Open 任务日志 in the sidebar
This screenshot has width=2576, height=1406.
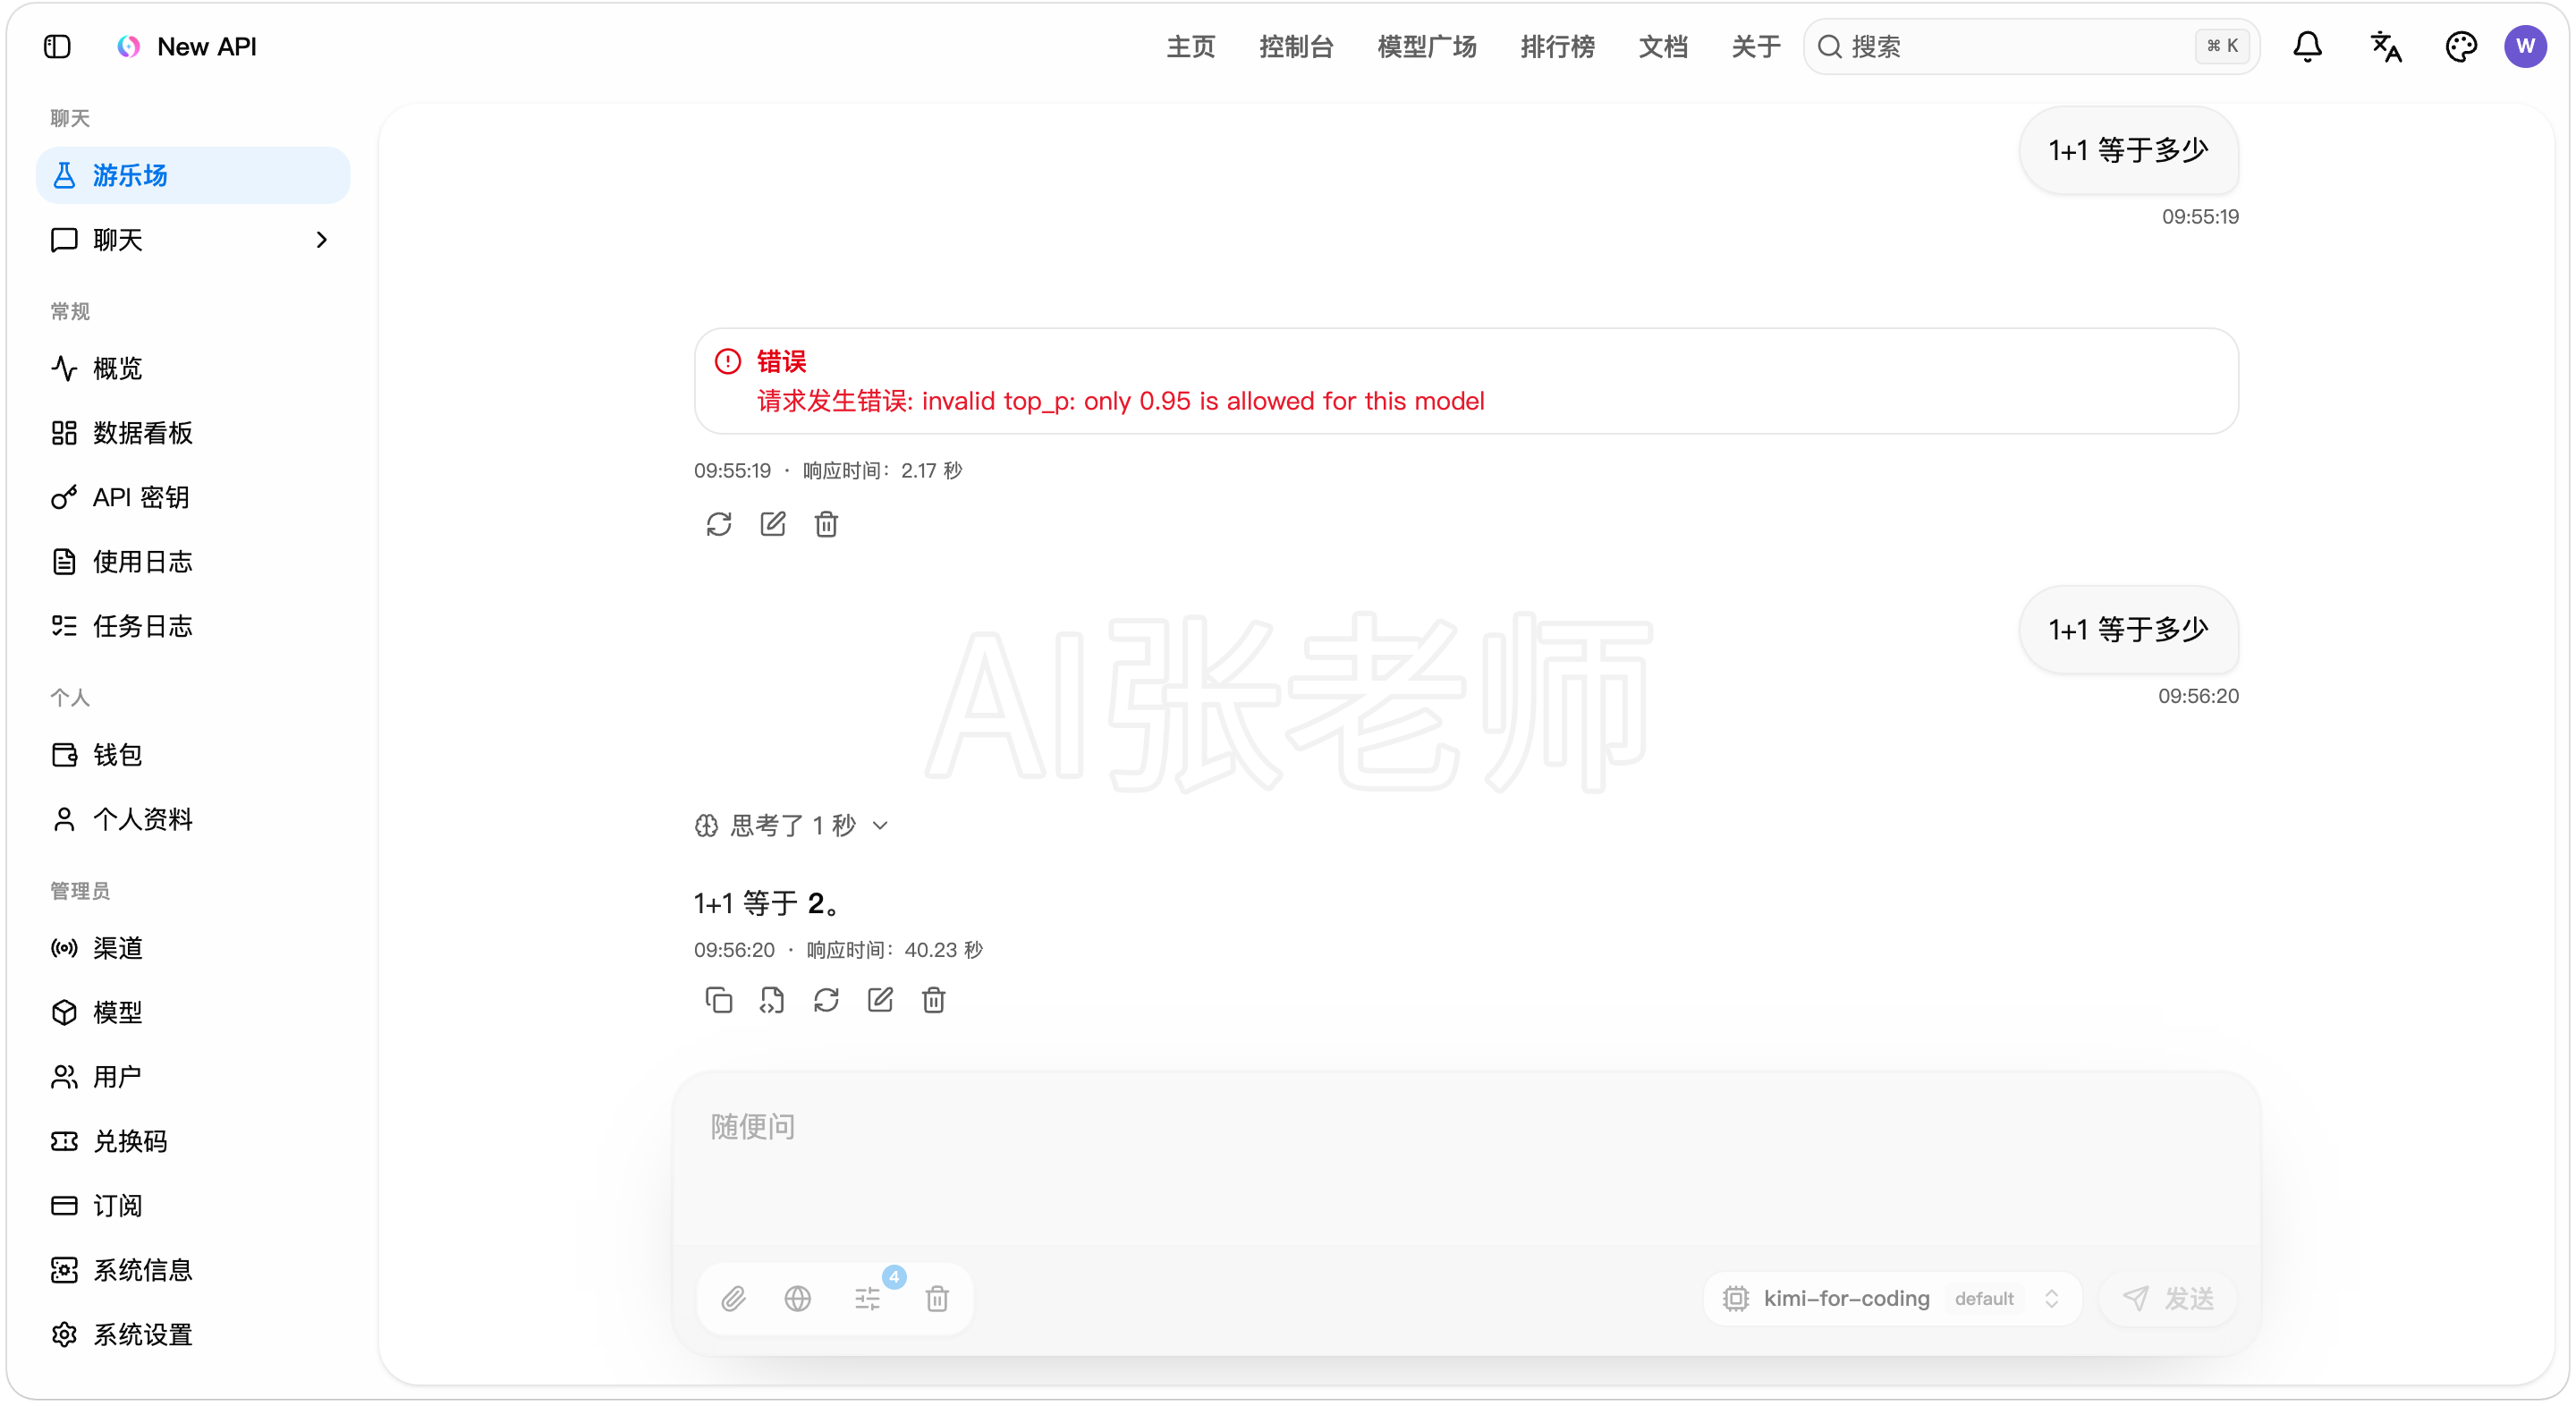click(x=193, y=627)
